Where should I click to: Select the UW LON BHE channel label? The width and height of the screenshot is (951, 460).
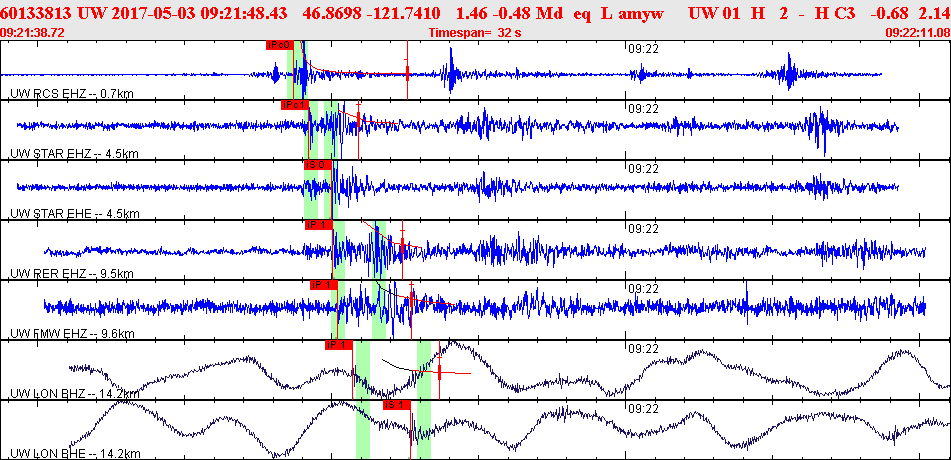(75, 453)
